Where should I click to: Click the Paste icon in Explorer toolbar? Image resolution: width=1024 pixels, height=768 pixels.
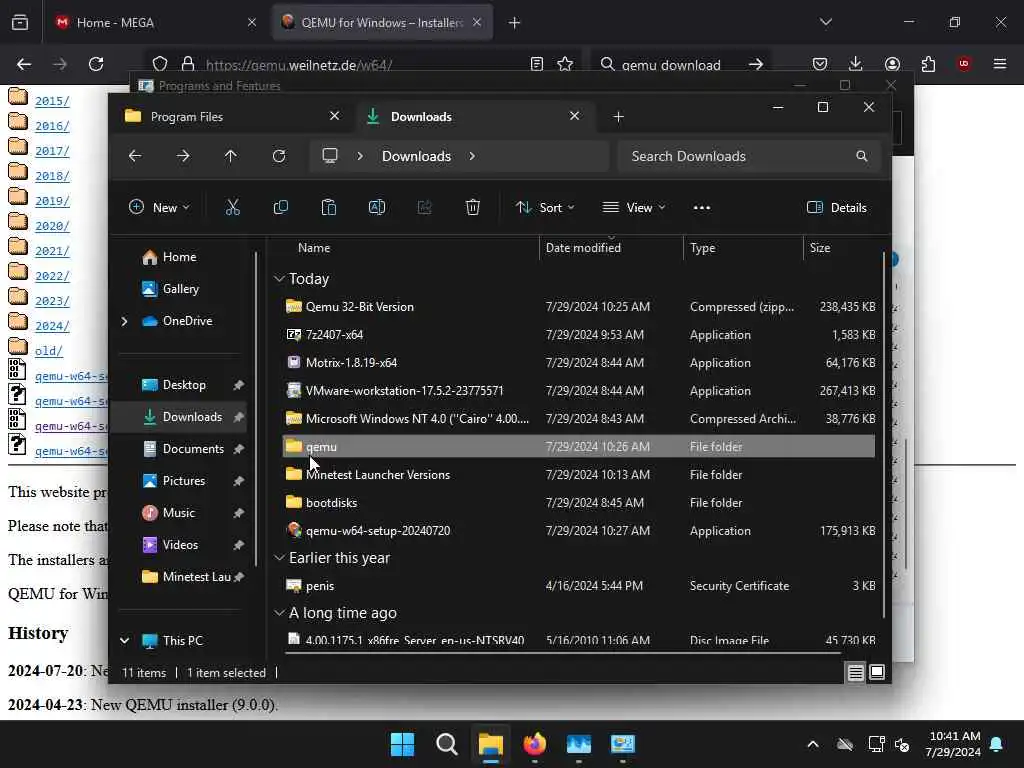tap(328, 208)
